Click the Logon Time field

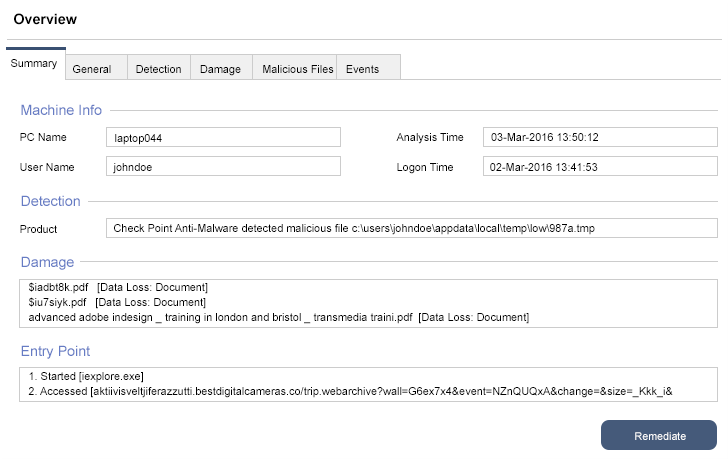point(600,167)
